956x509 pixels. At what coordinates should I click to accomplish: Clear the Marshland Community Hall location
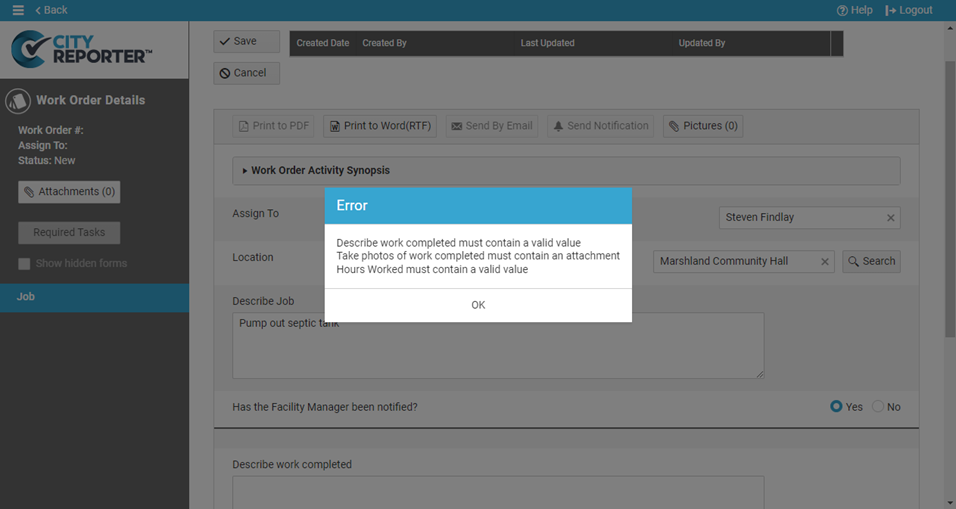tap(825, 262)
